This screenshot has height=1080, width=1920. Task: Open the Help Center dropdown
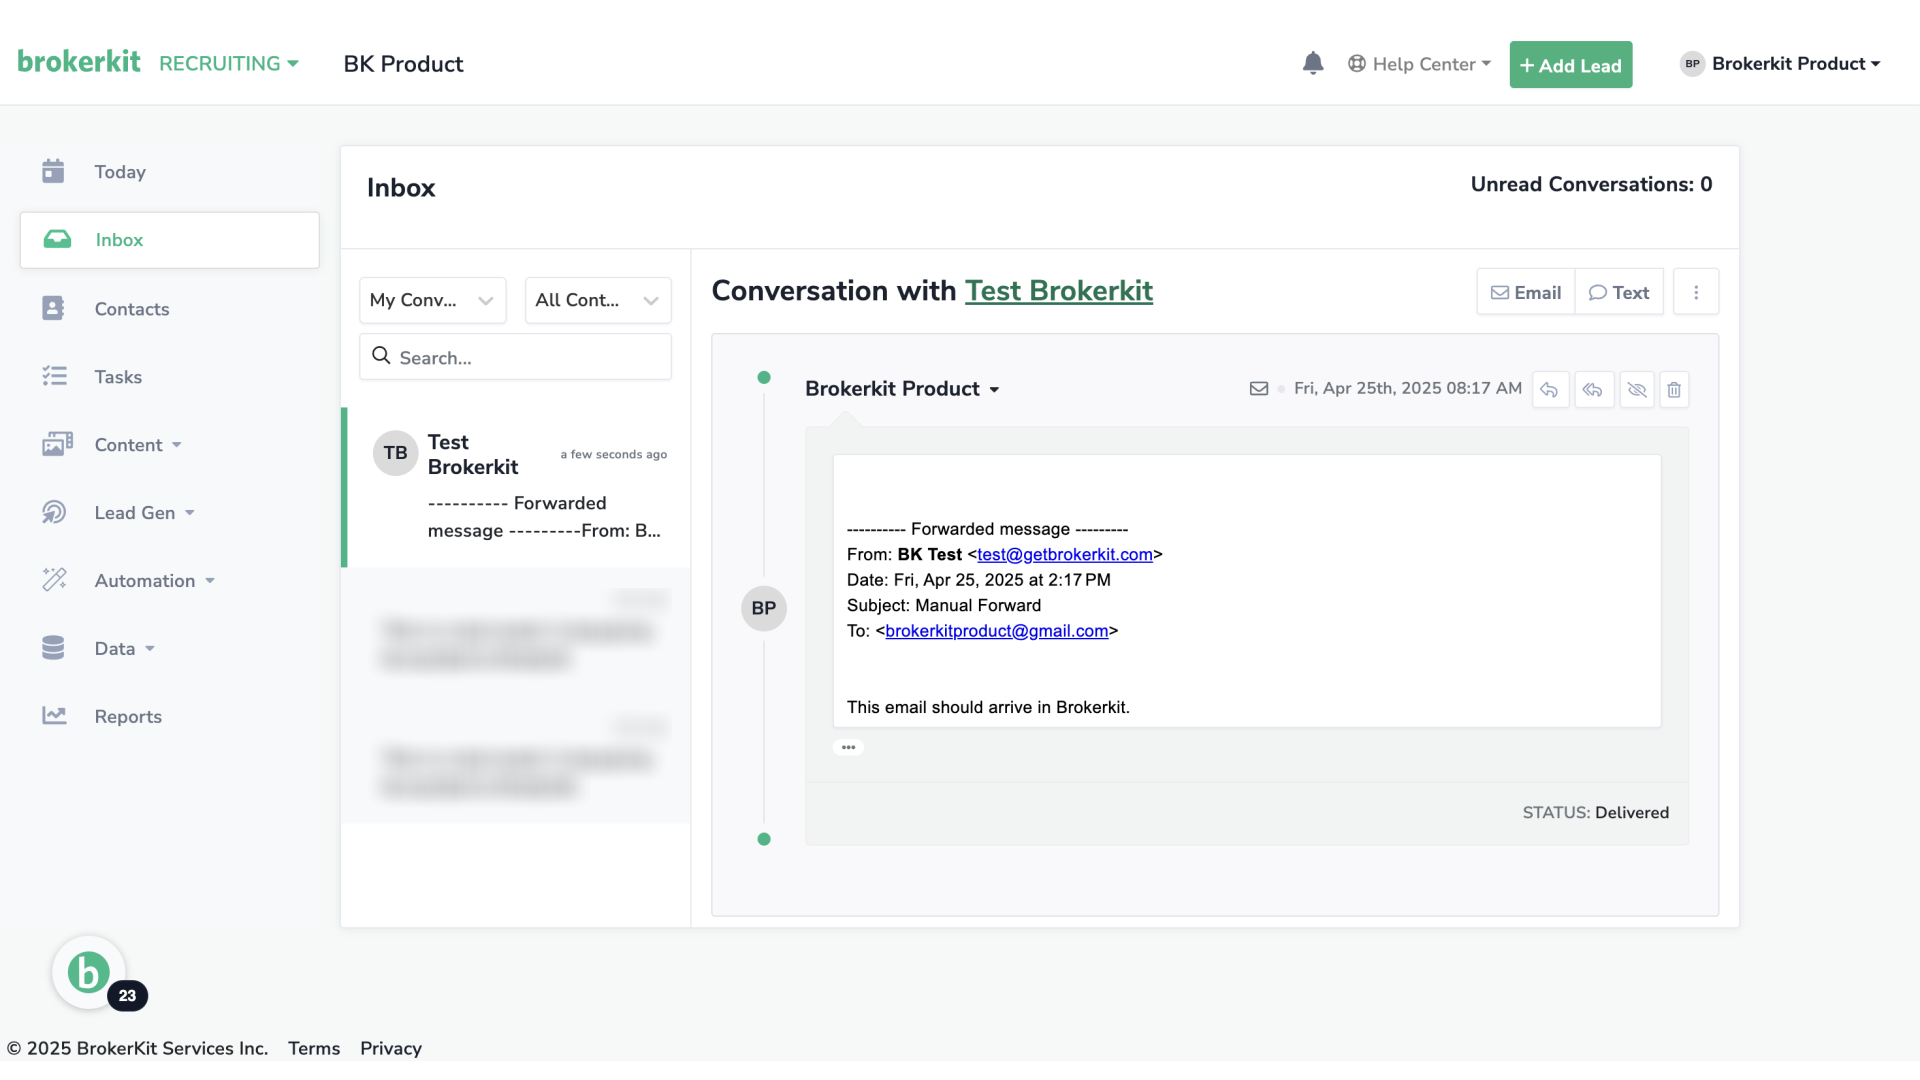(1419, 64)
